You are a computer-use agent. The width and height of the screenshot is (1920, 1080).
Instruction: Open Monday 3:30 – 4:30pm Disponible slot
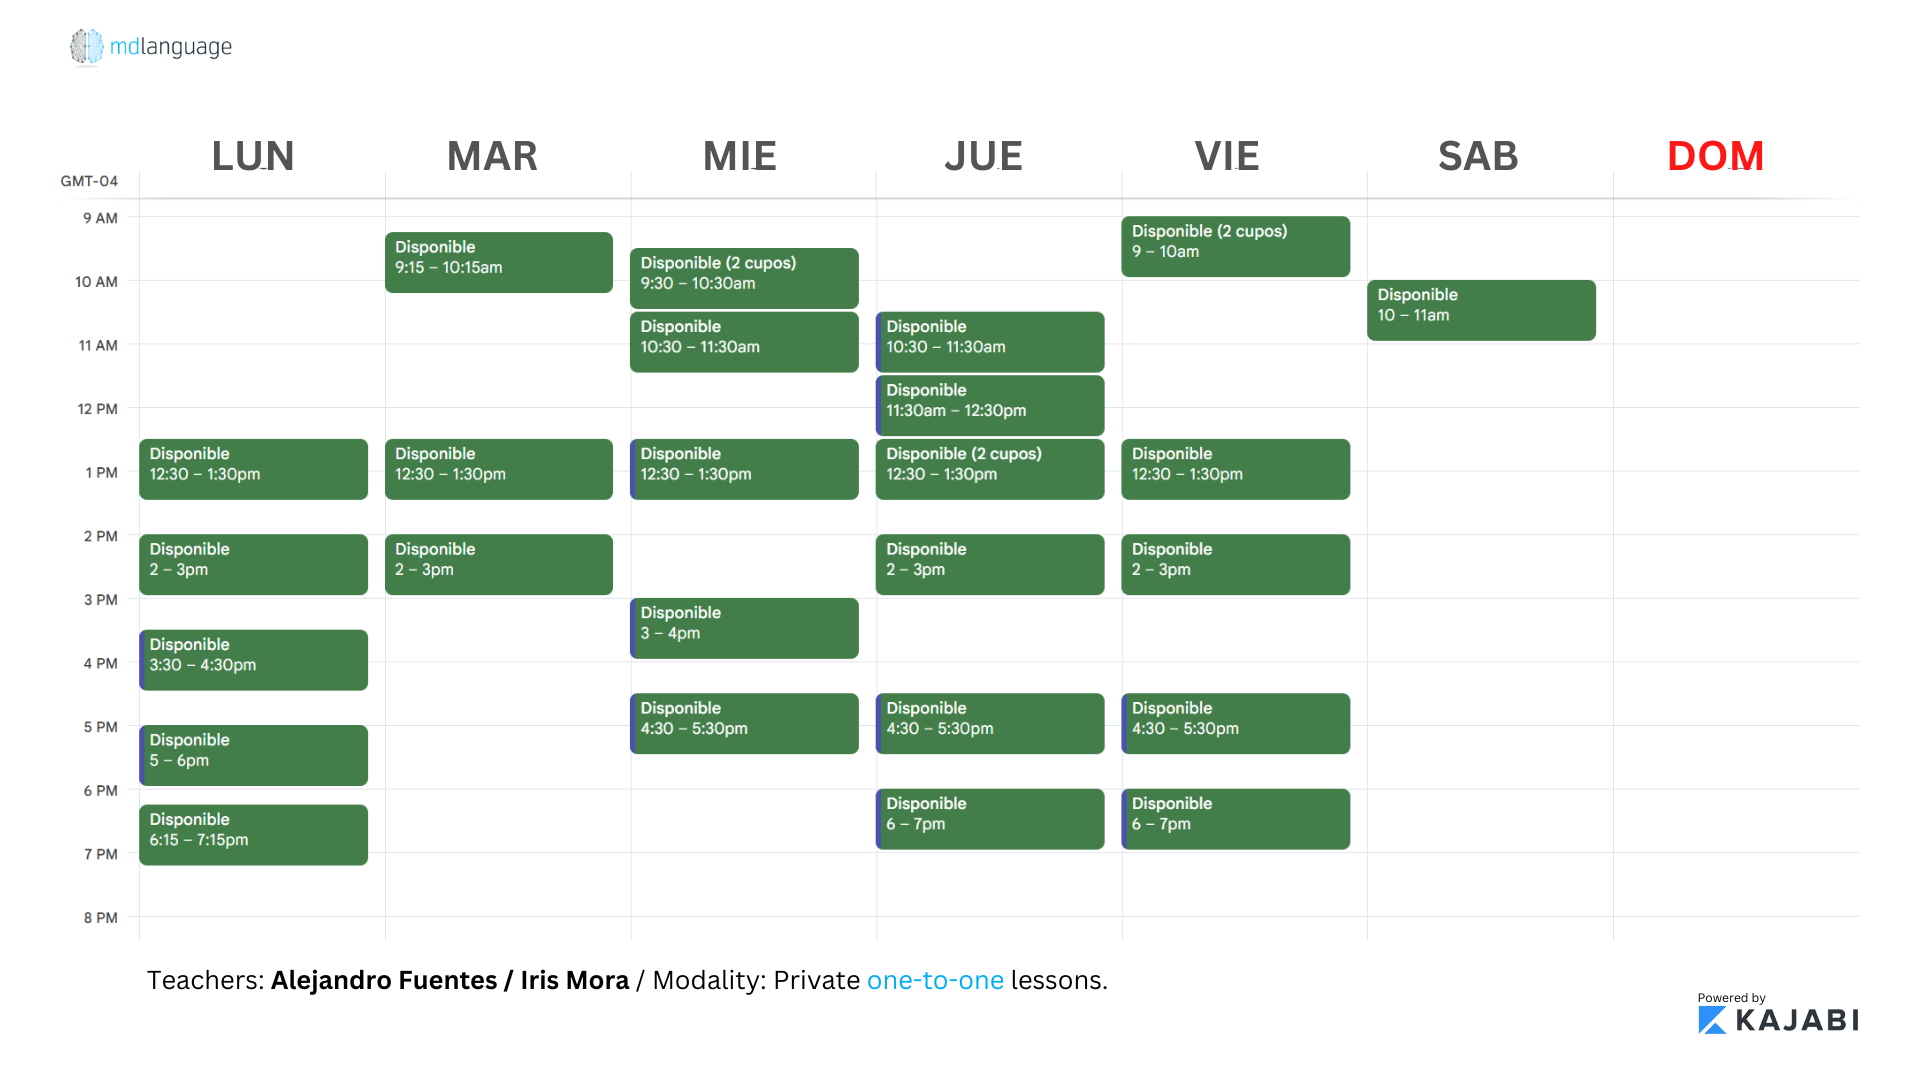click(253, 660)
